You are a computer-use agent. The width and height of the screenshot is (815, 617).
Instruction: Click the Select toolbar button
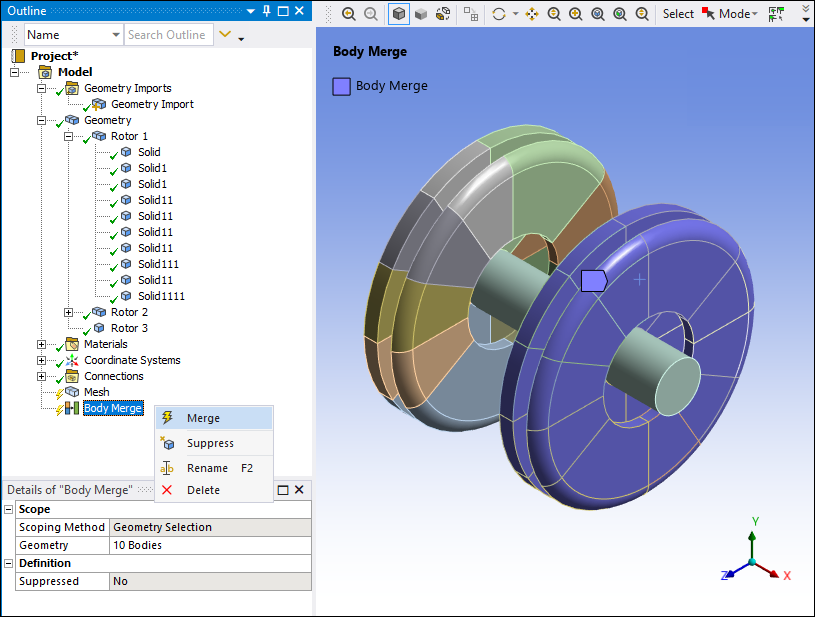(678, 14)
